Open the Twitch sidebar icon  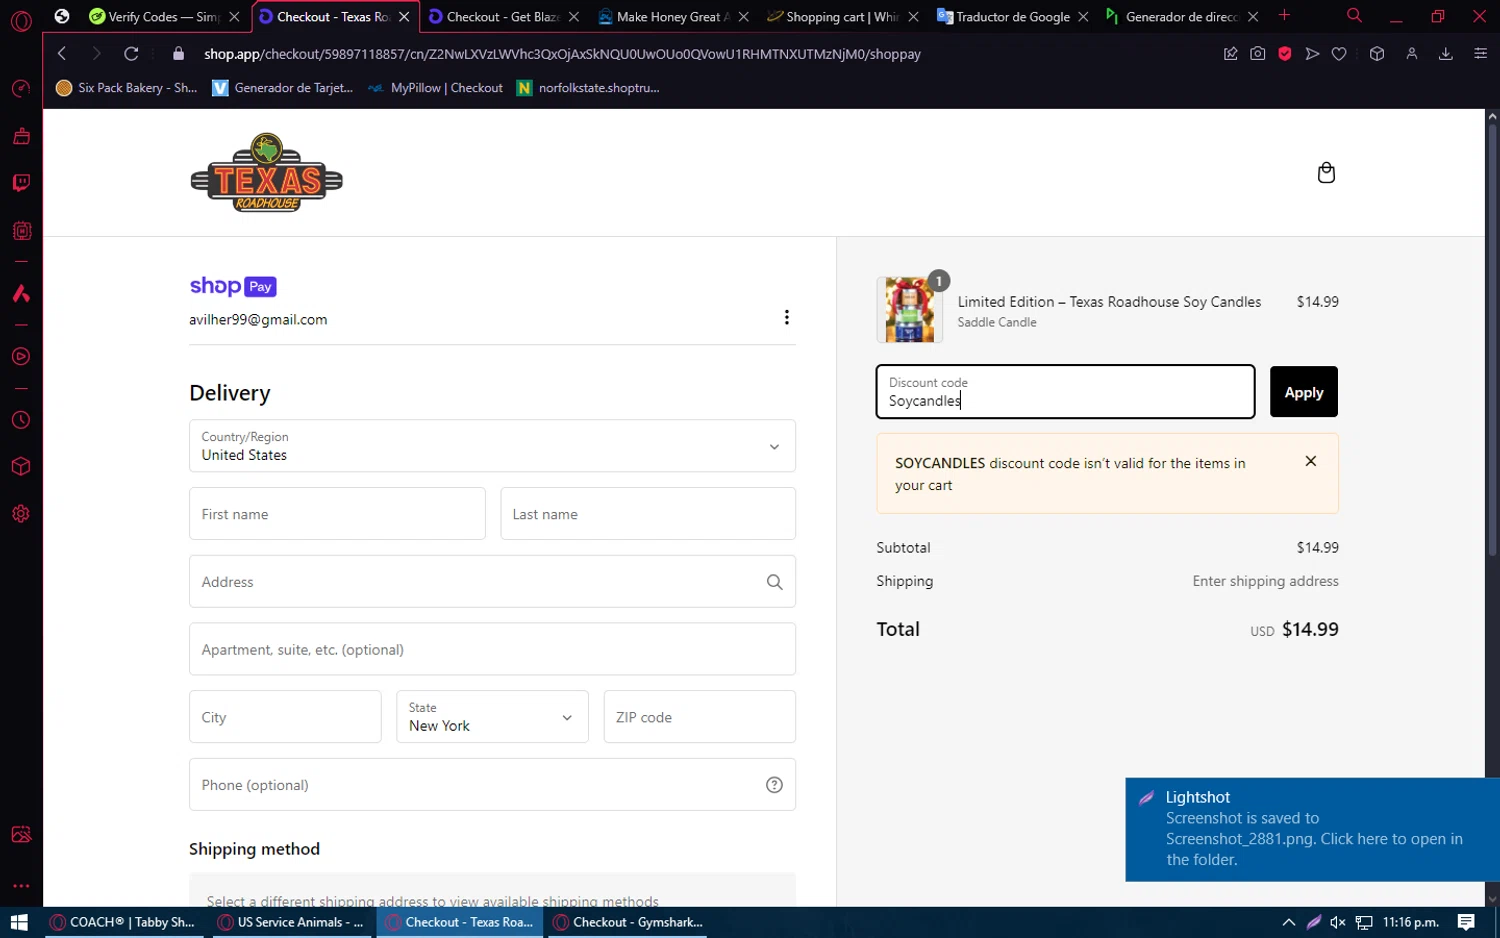pos(21,183)
